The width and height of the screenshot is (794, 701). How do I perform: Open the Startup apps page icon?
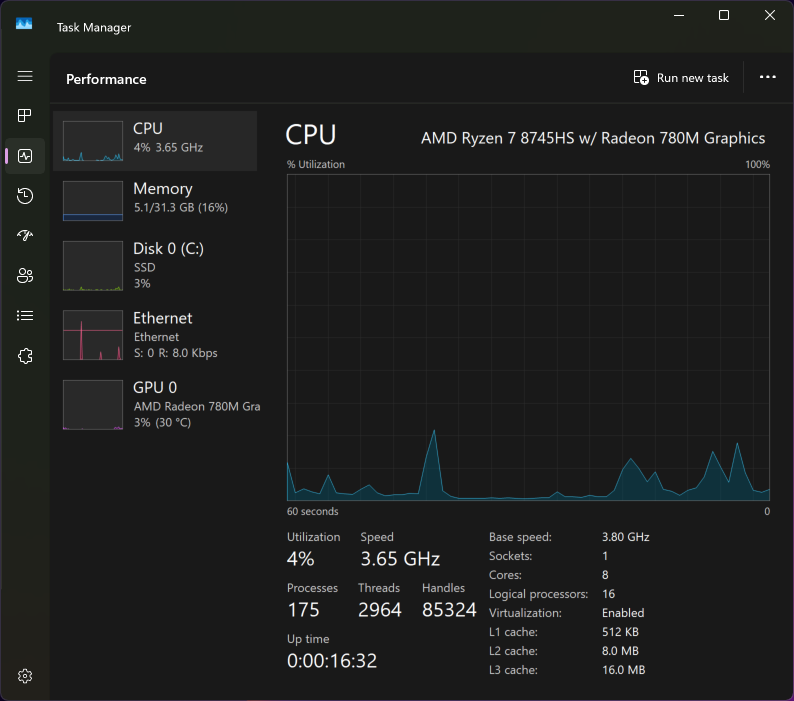pyautogui.click(x=25, y=236)
